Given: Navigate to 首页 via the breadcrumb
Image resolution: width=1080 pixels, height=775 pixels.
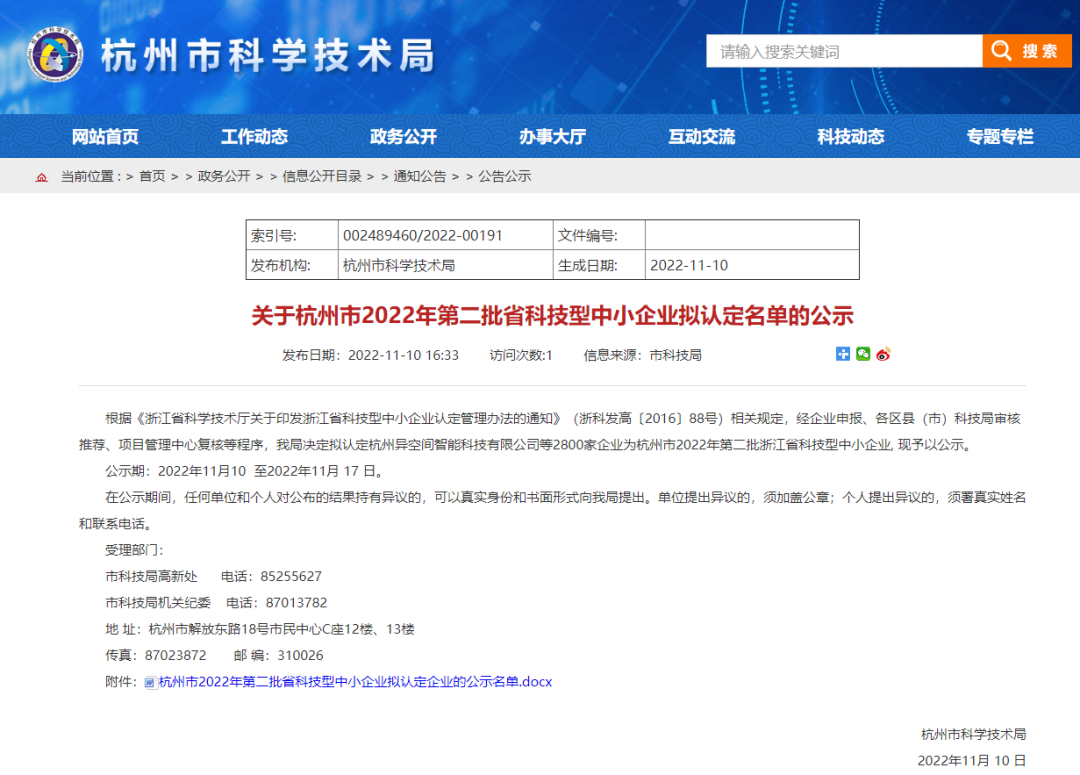Looking at the screenshot, I should (152, 176).
